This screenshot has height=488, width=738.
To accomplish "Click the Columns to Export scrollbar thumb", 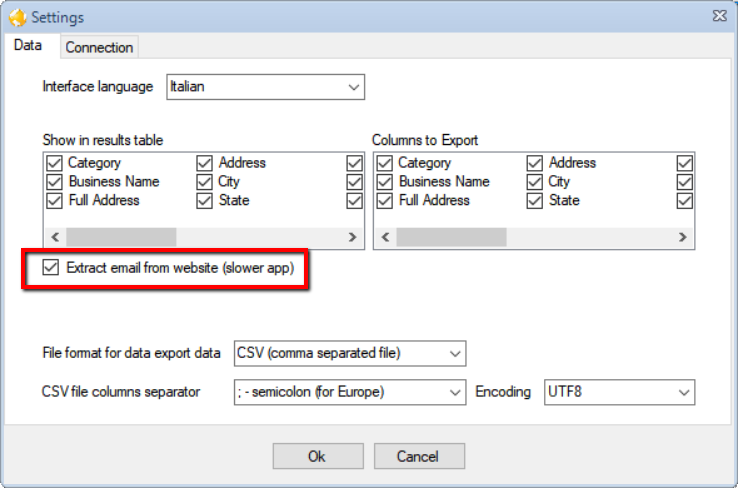I will pos(451,237).
